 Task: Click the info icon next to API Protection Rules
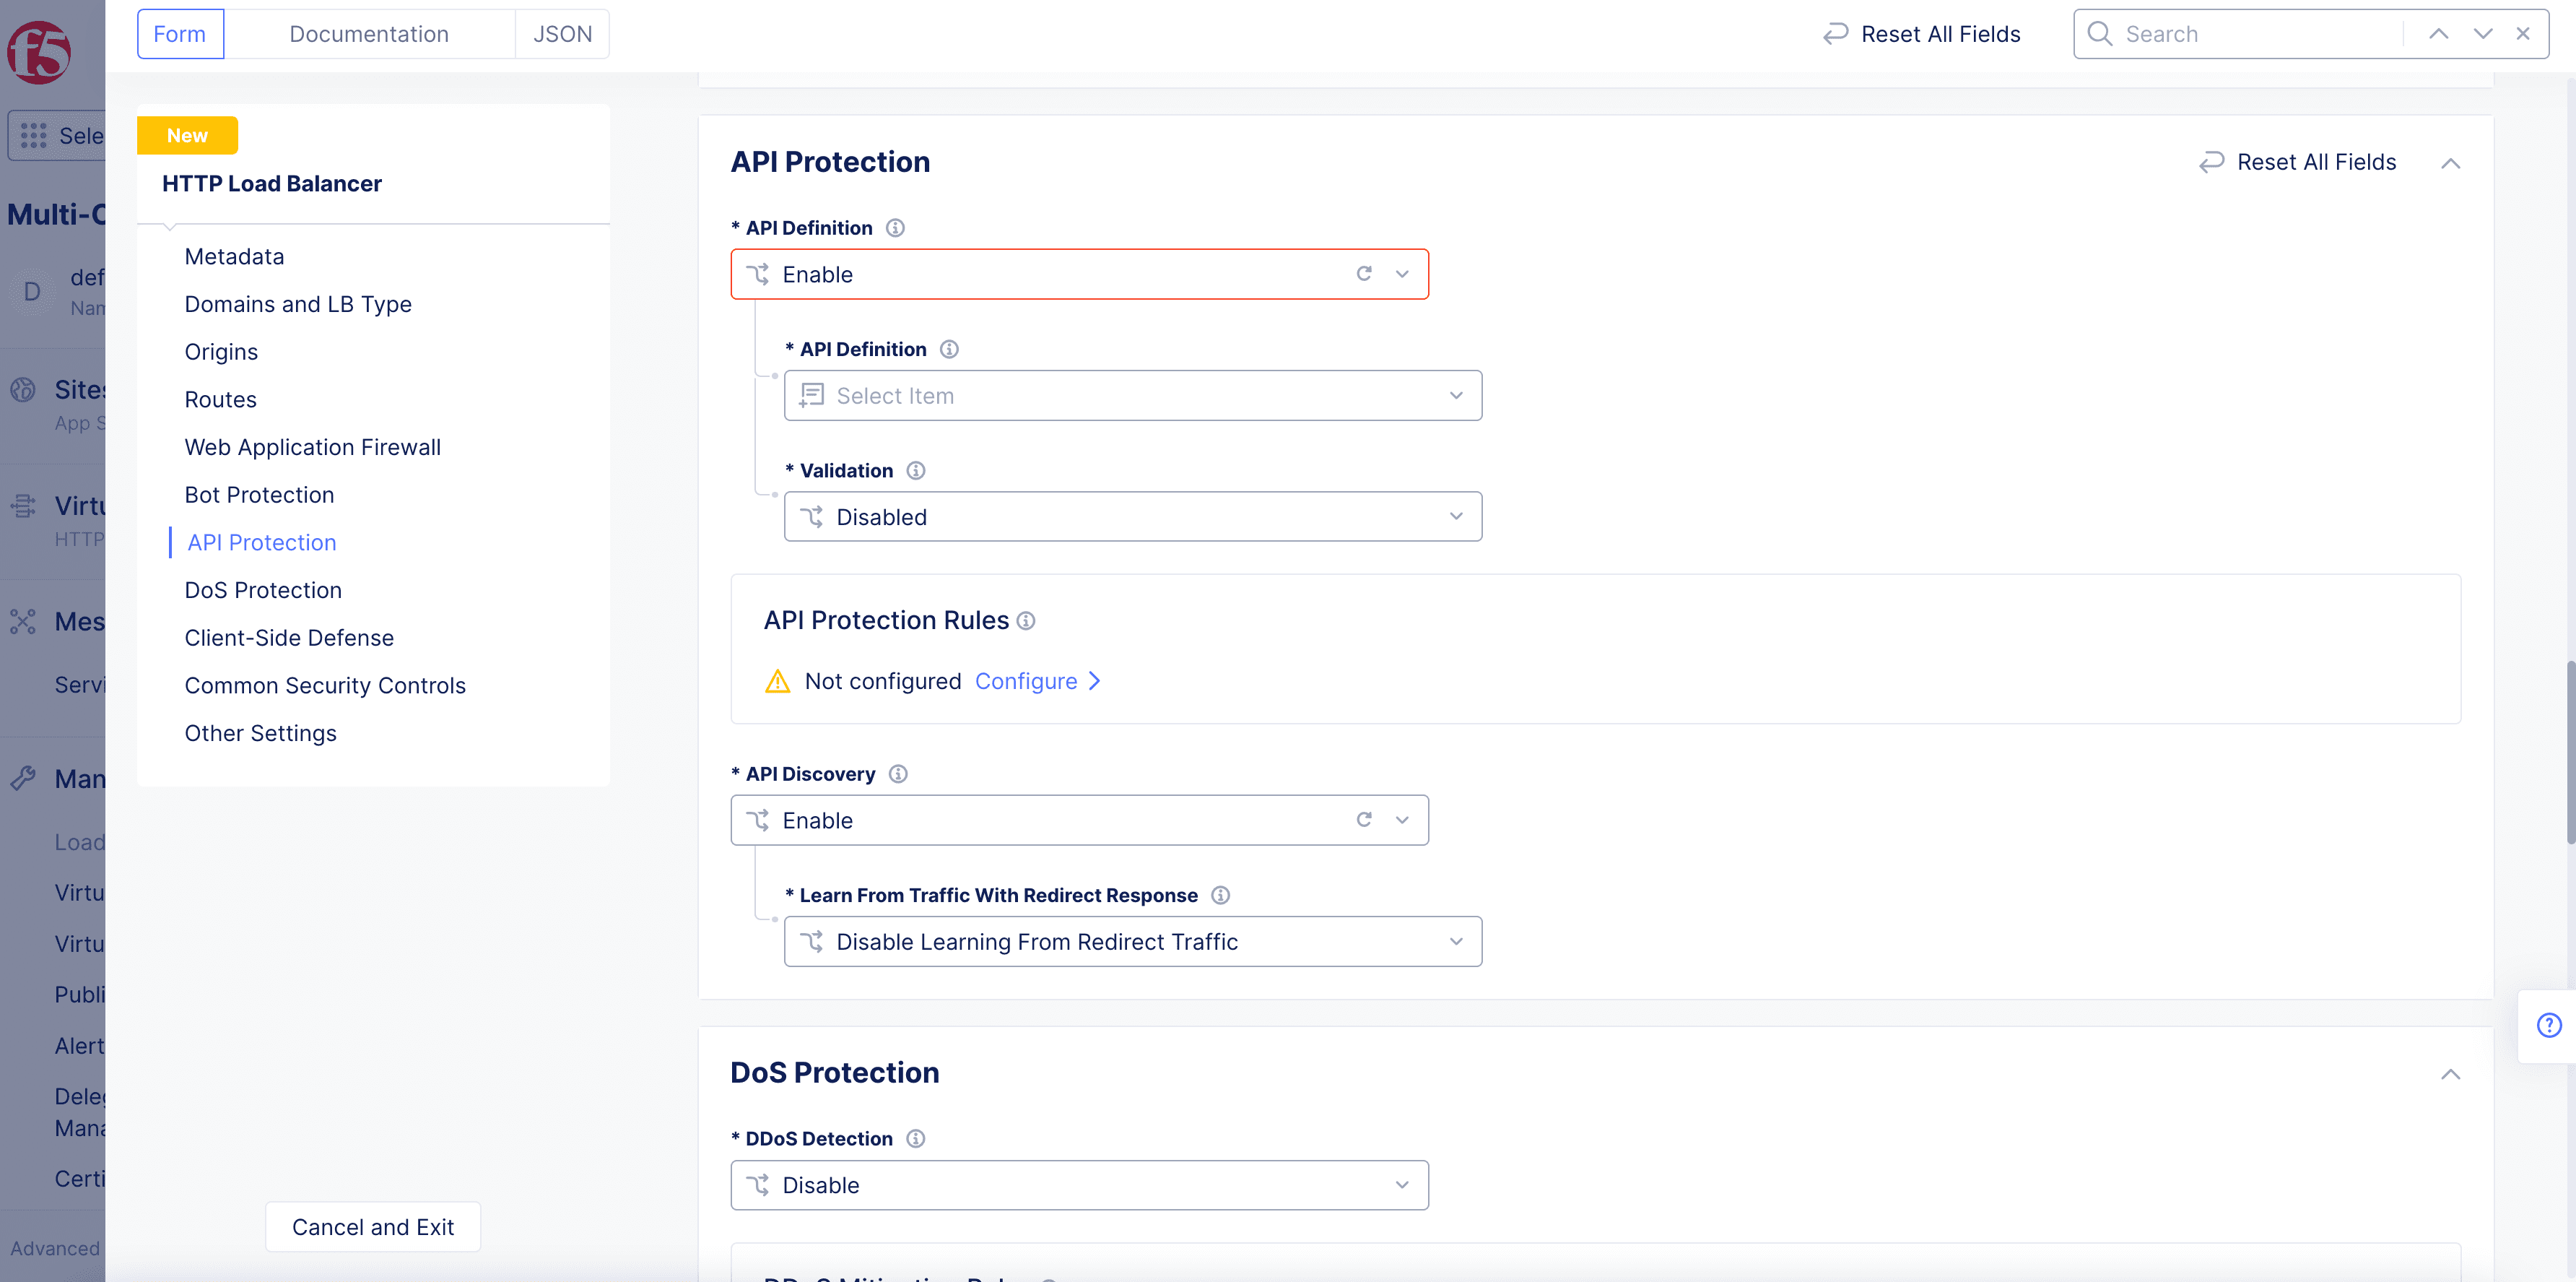pos(1027,620)
